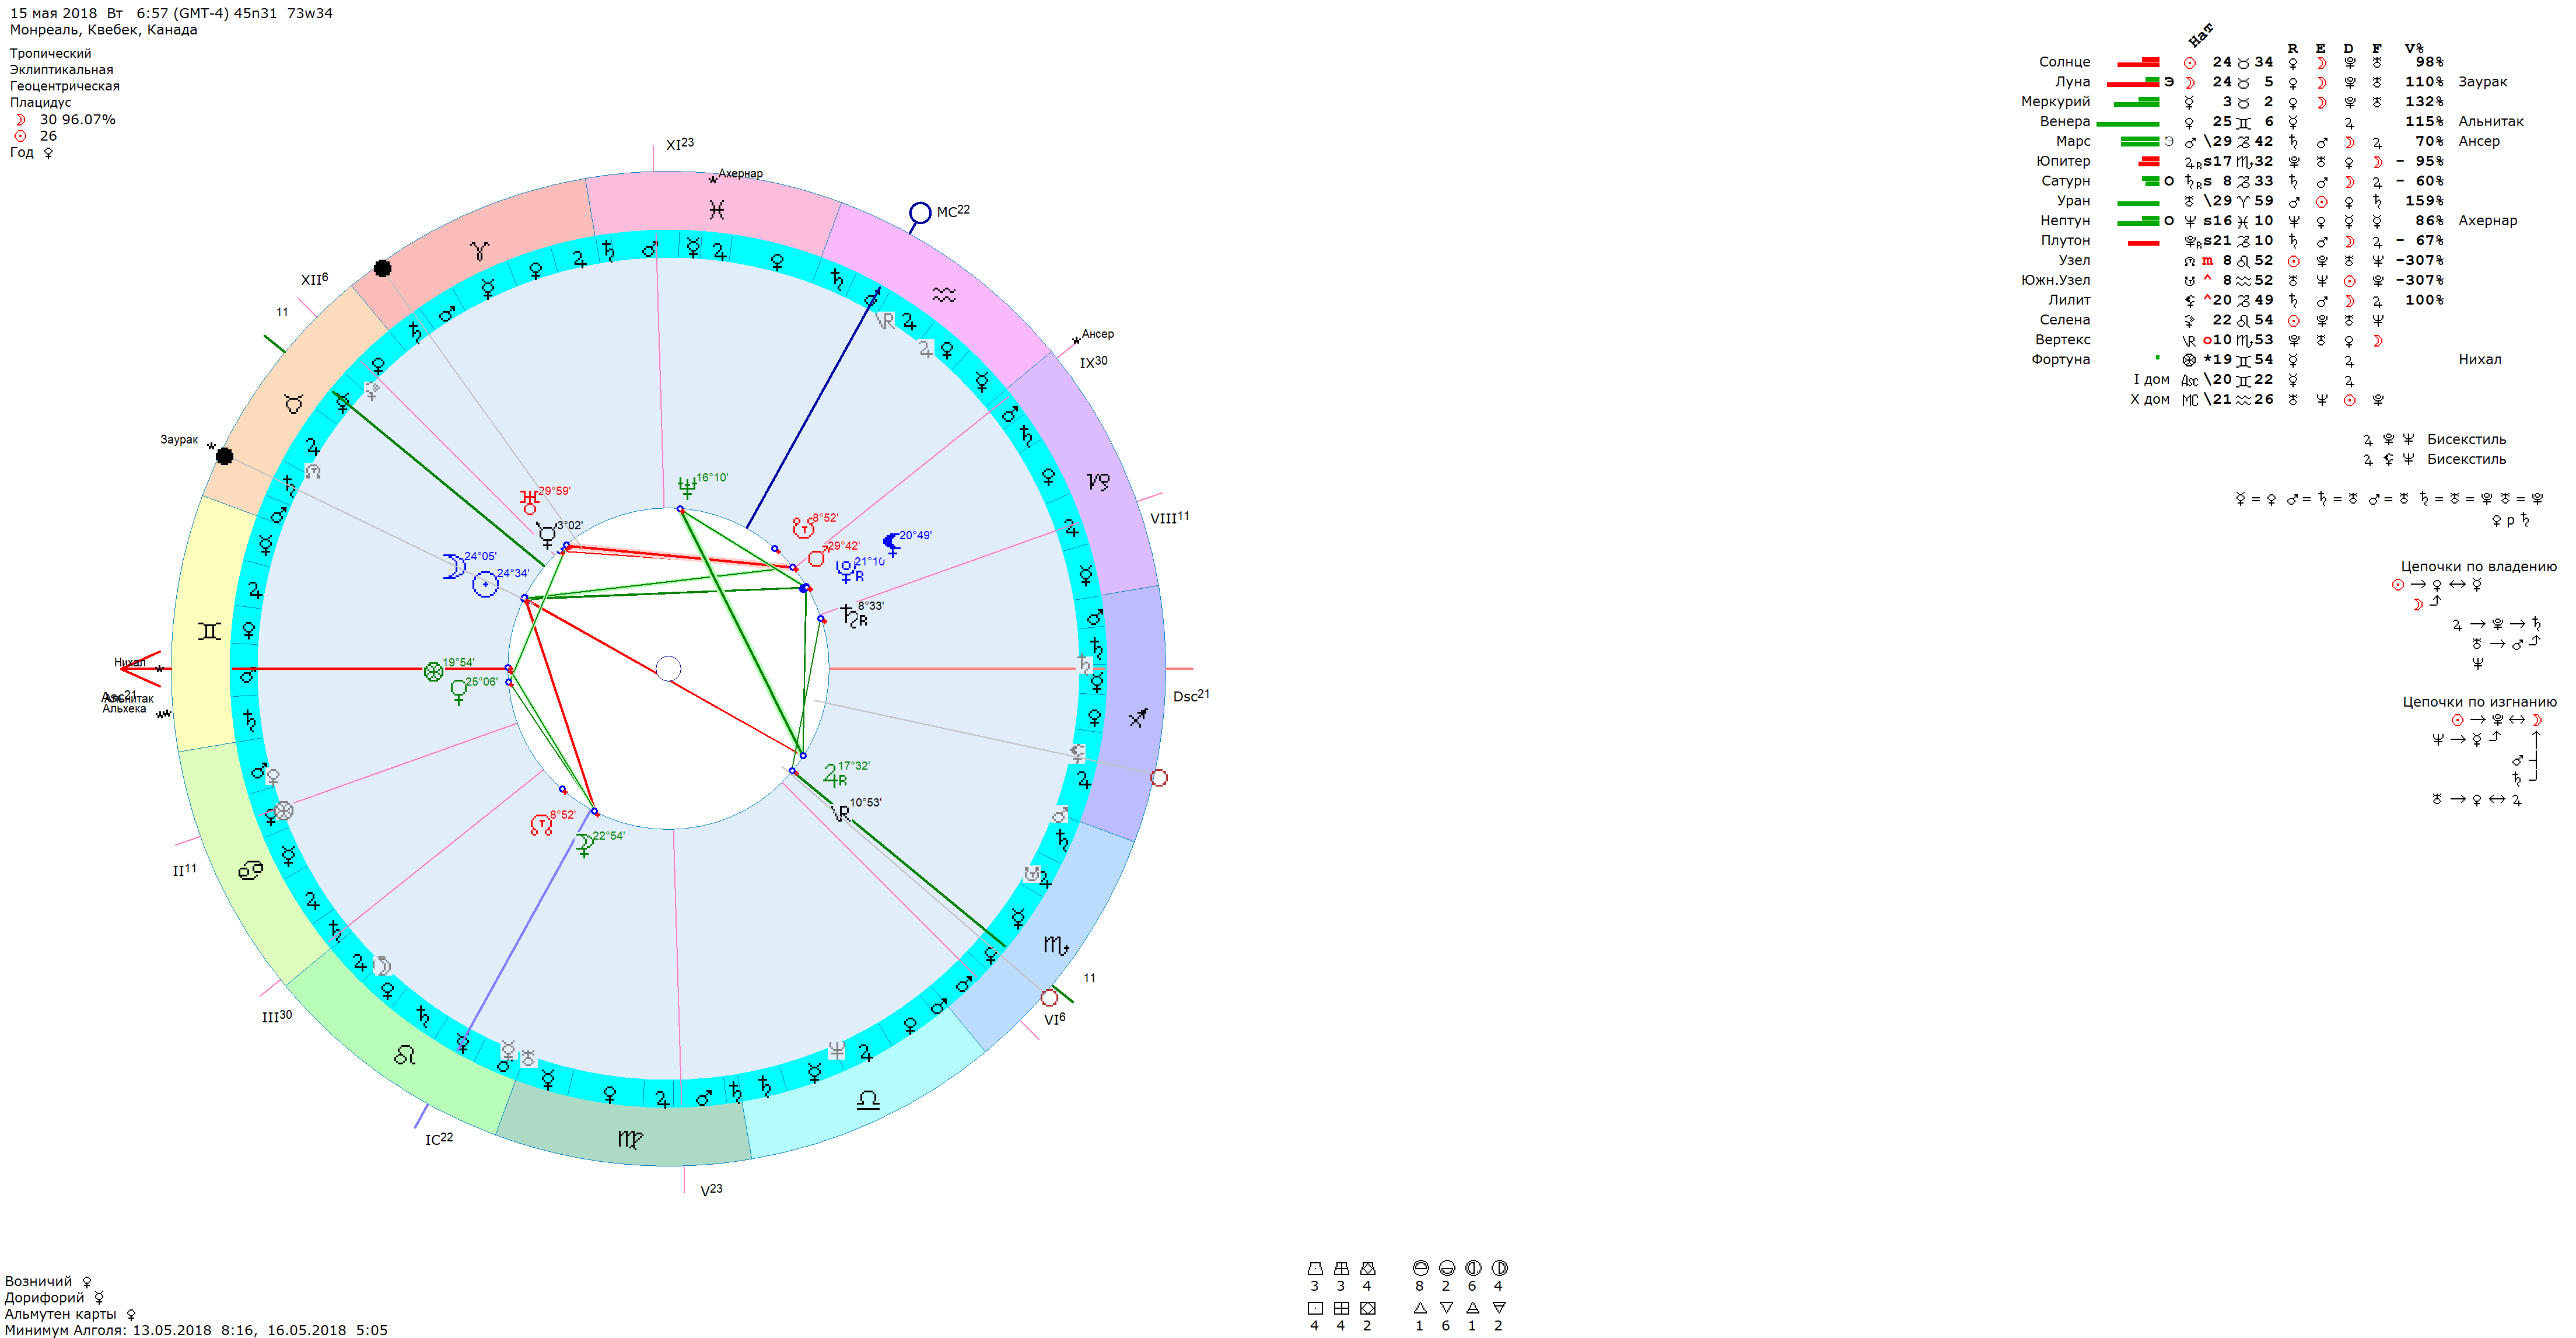Image resolution: width=2576 pixels, height=1338 pixels.
Task: Click the green Jupiter glyph at 17°32'
Action: point(834,775)
